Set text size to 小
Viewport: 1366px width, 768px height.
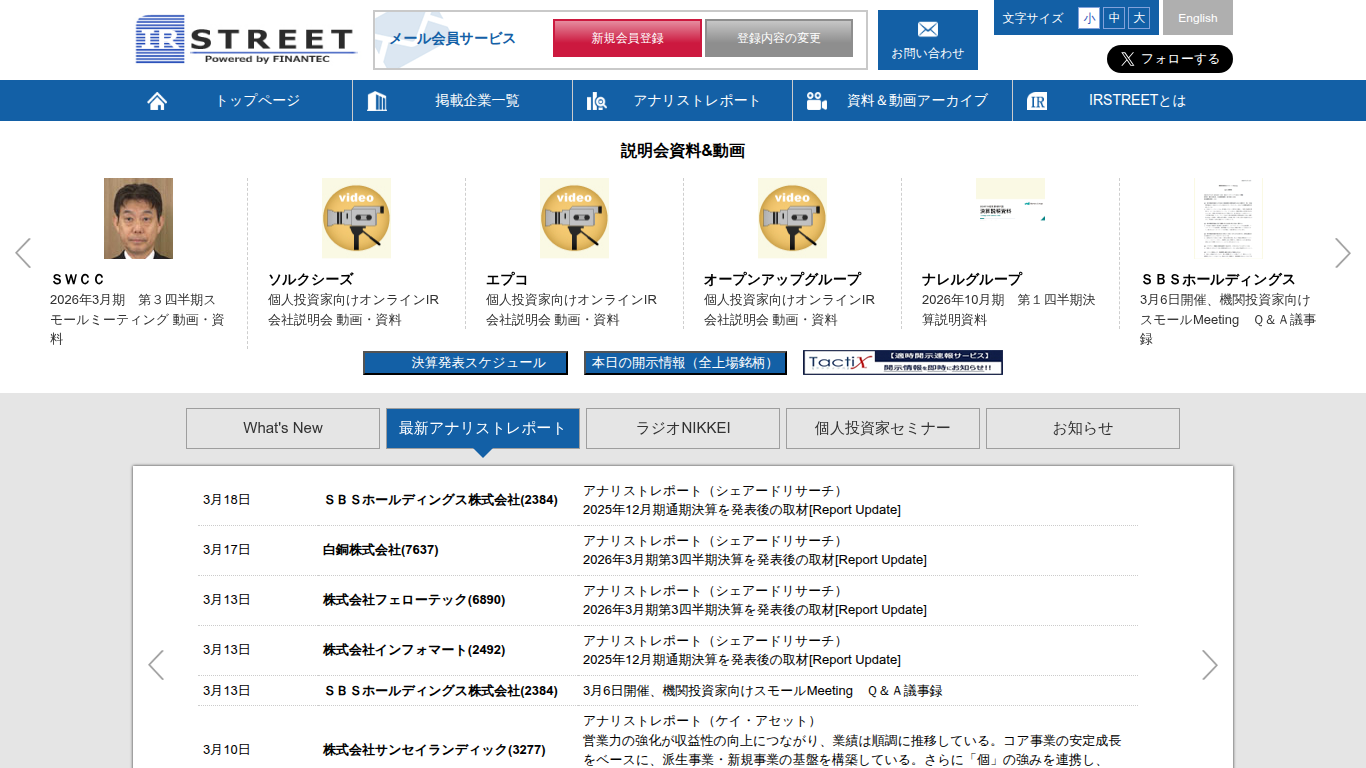1088,18
